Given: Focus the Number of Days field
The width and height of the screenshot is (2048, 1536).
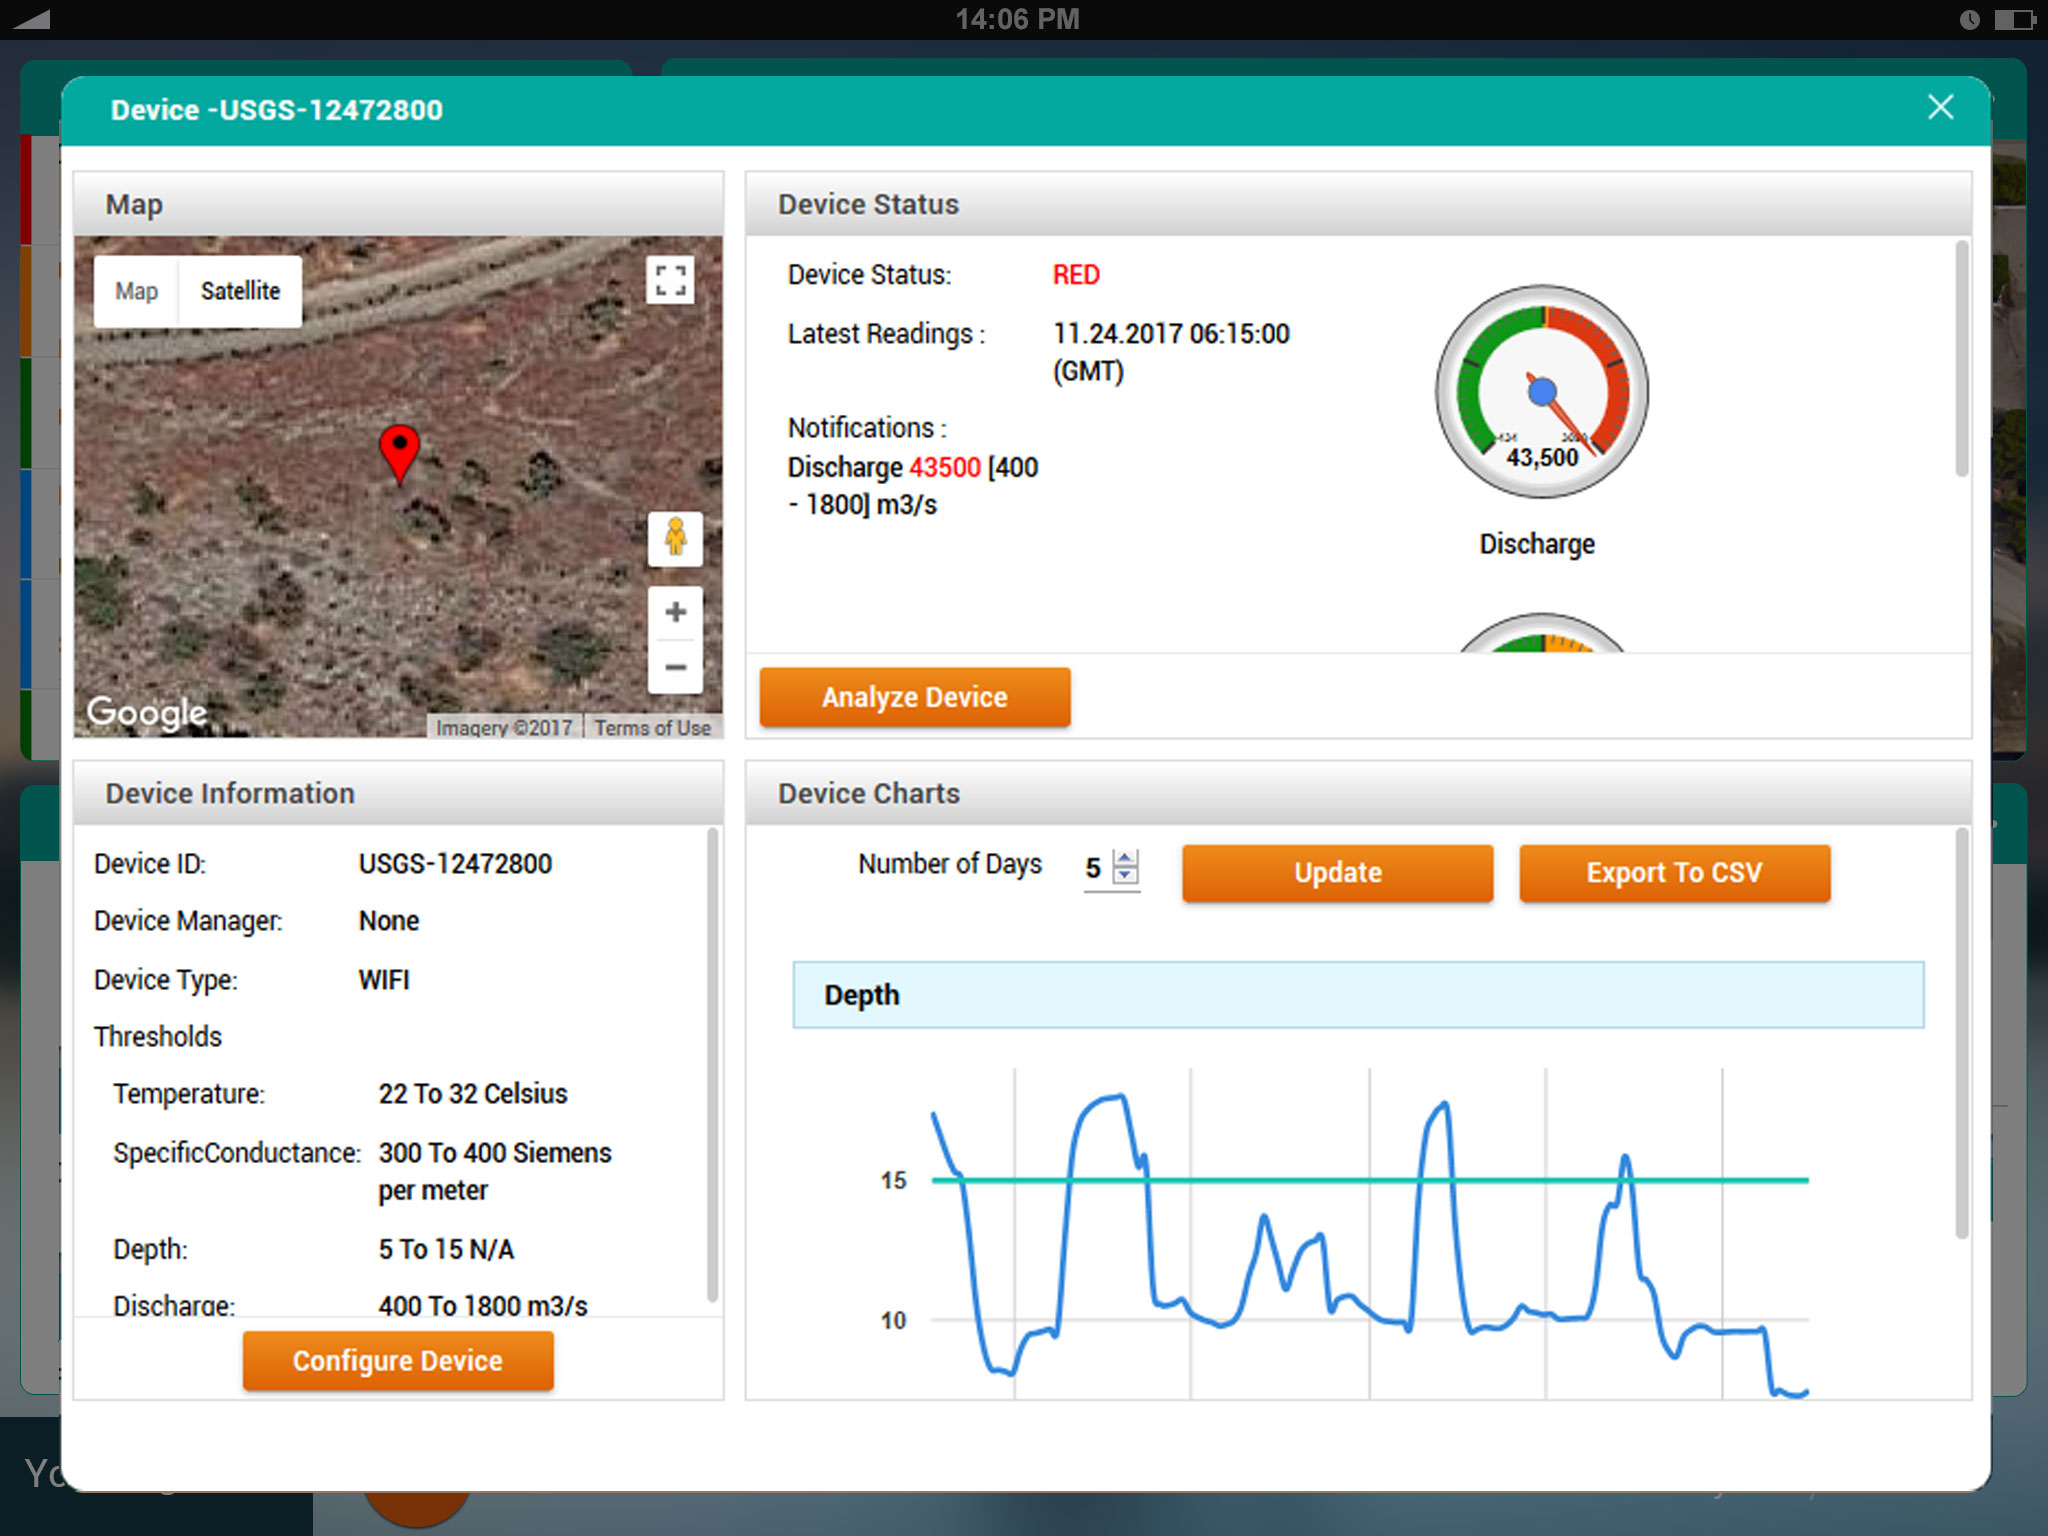Looking at the screenshot, I should coord(1095,868).
